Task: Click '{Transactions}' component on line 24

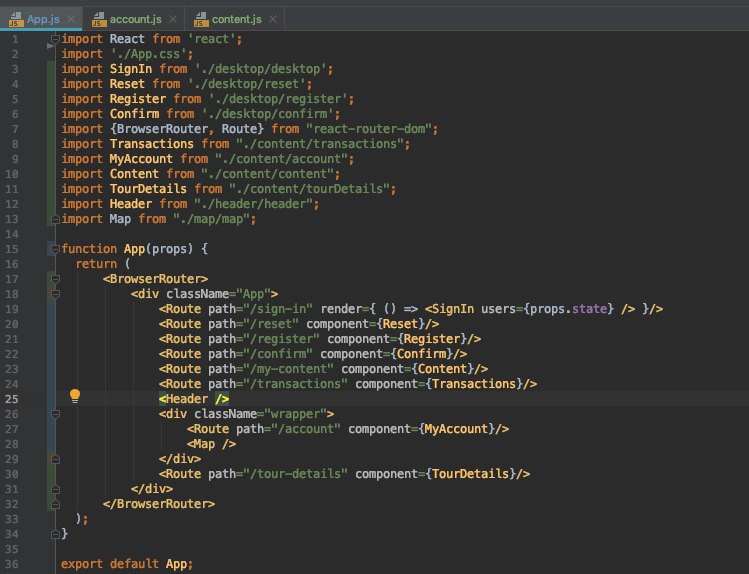Action: click(x=474, y=384)
